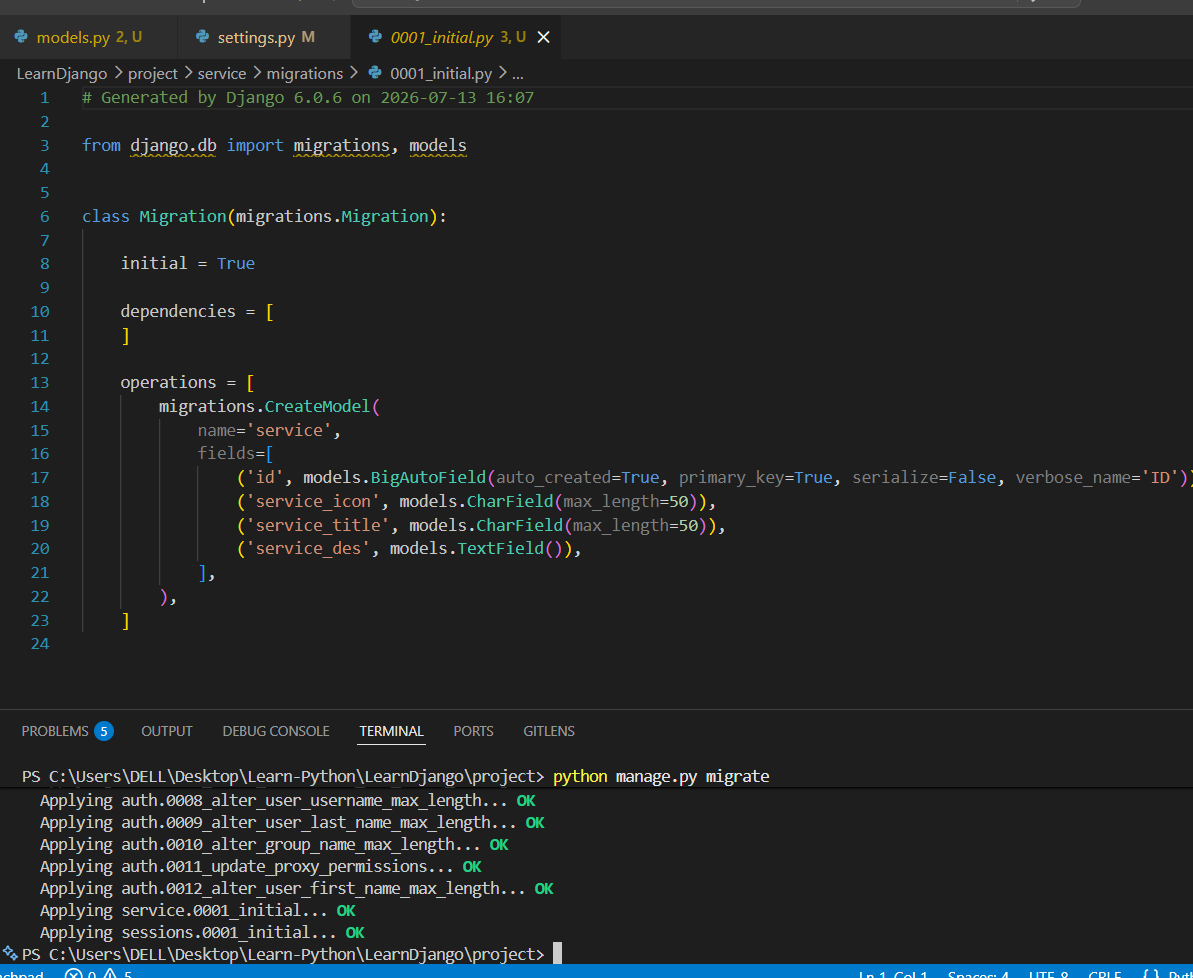Click the 'Generated by Django 6.0.6' comment
The height and width of the screenshot is (978, 1193).
307,97
